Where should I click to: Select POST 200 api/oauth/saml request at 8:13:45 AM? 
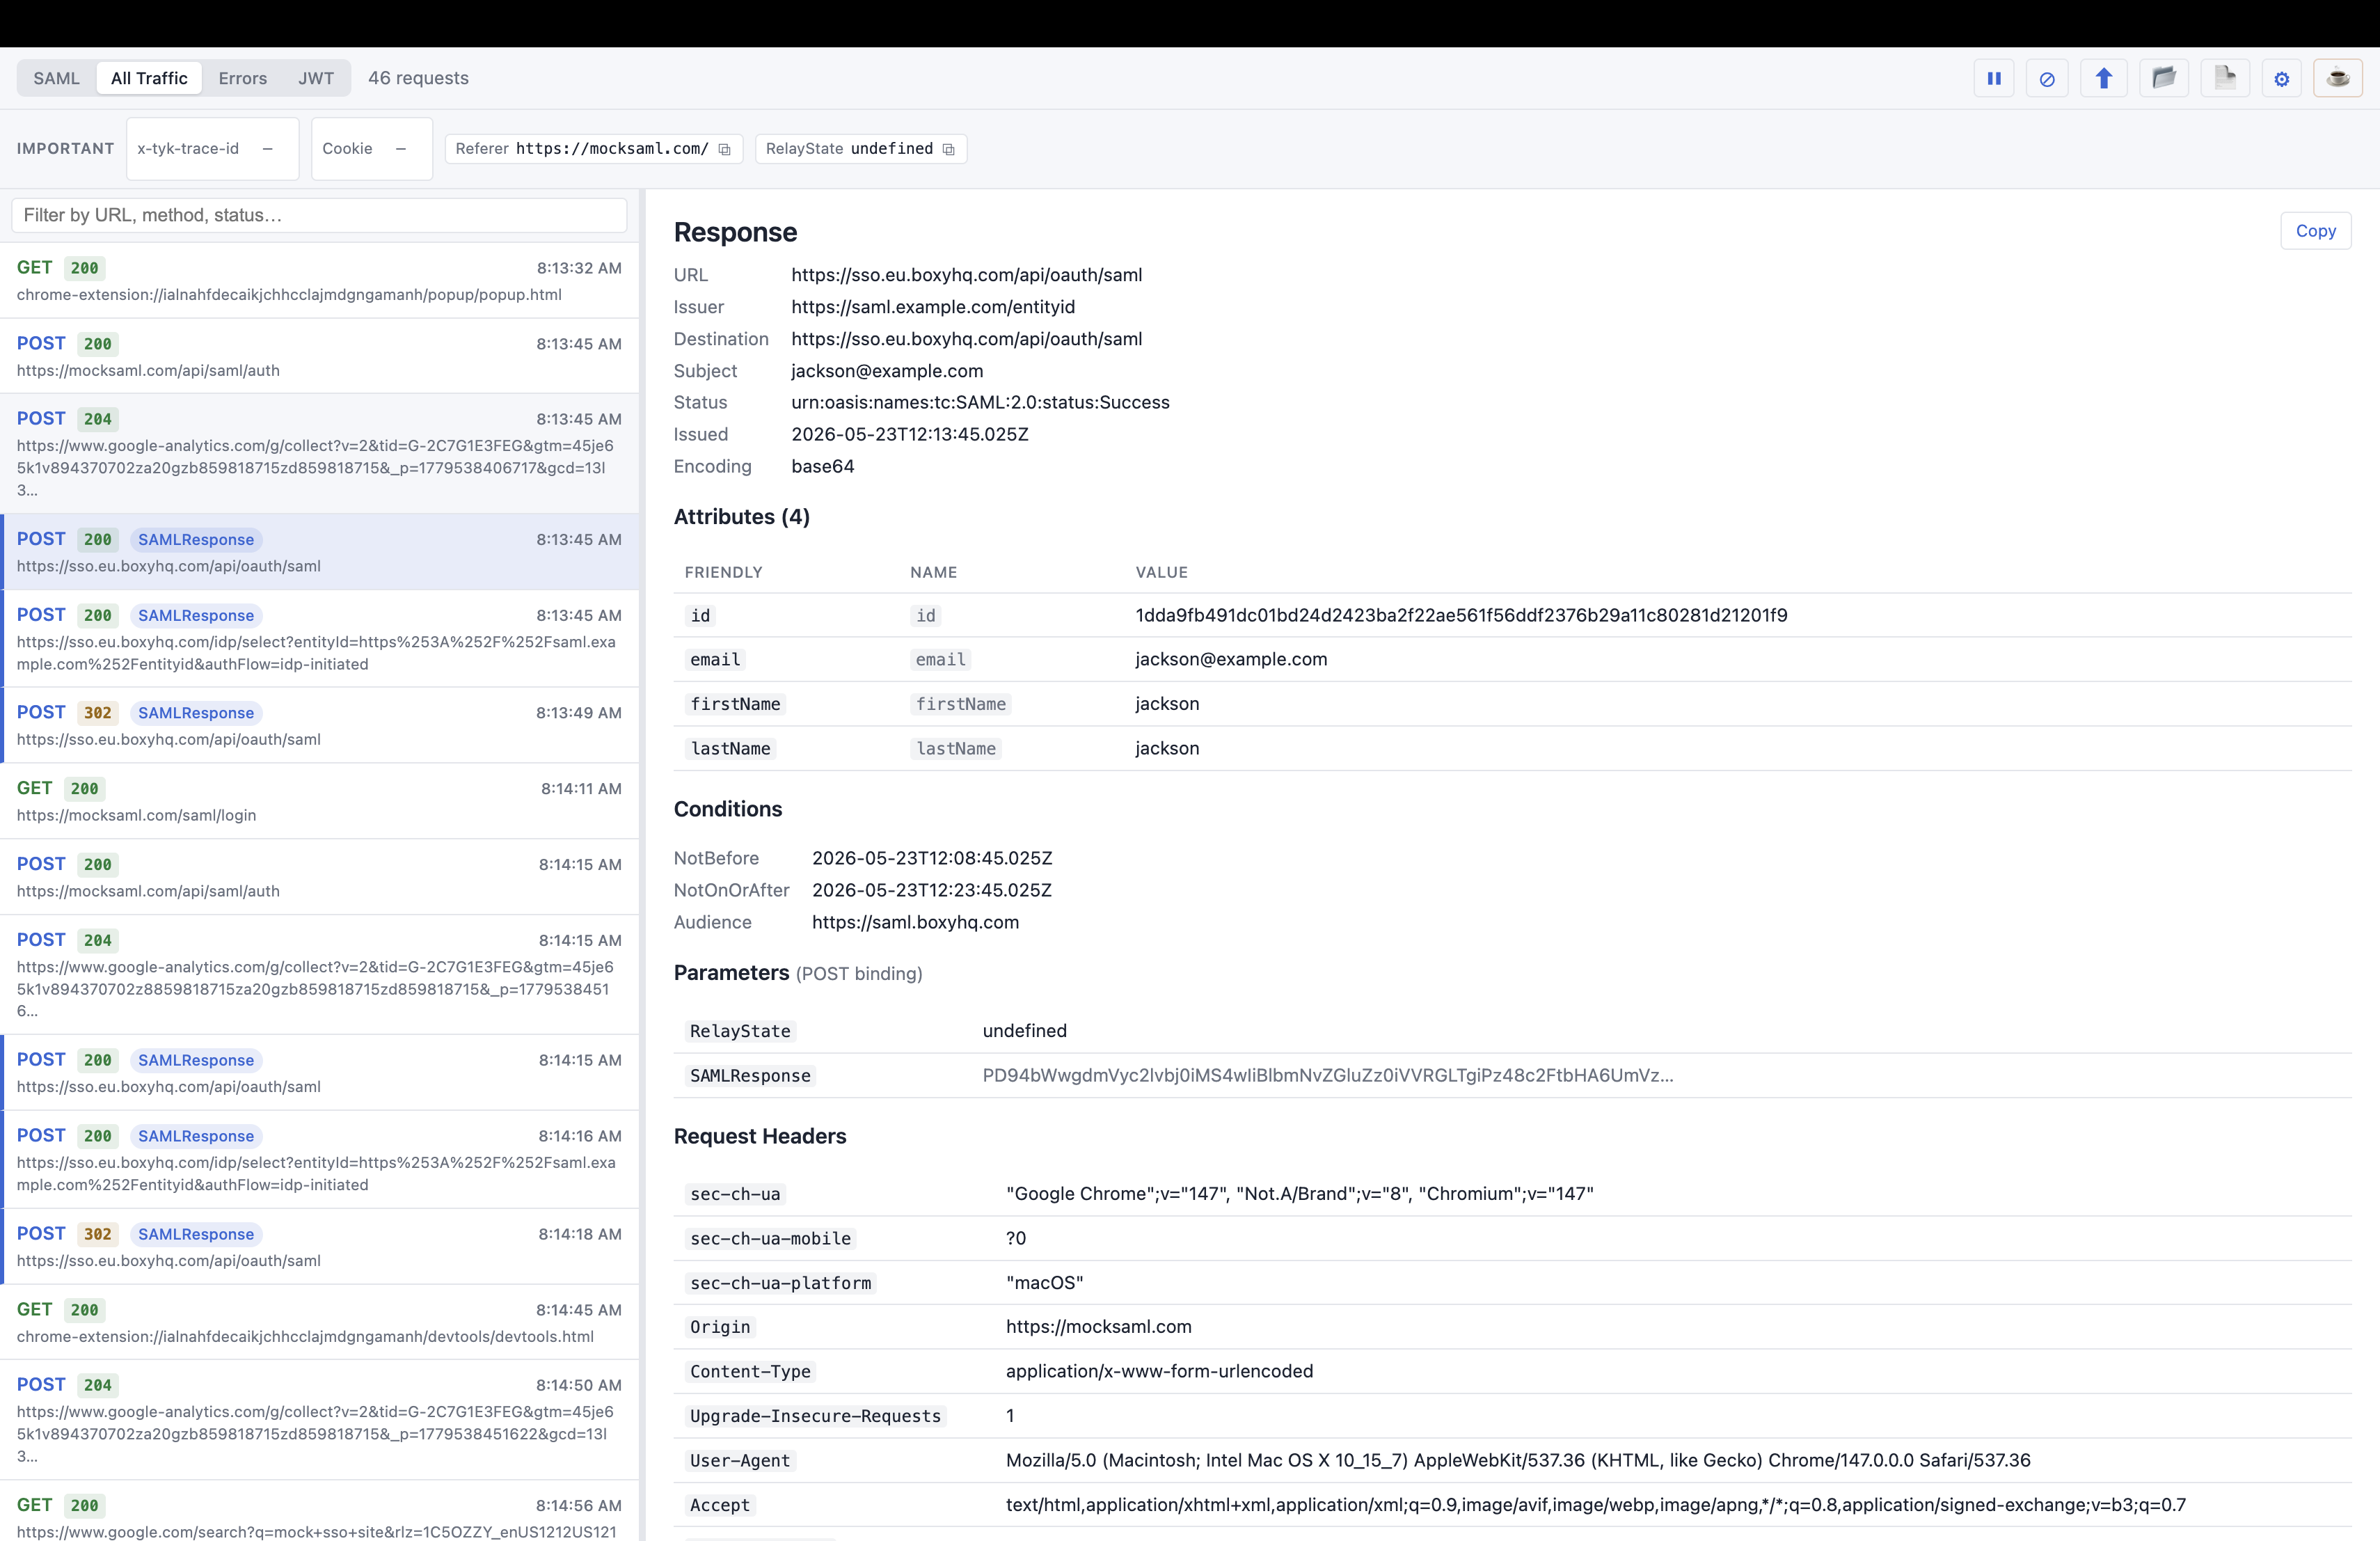point(319,552)
